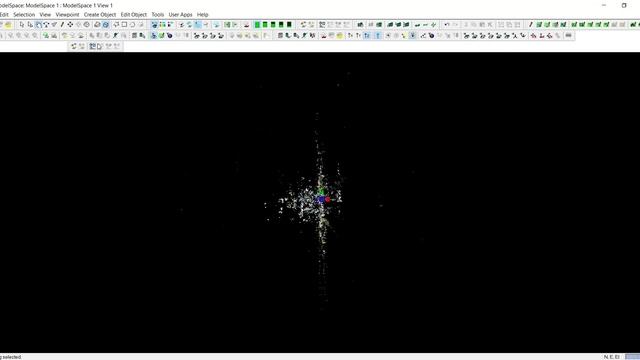Select the rectangle fence tool
The image size is (640, 360).
124,25
